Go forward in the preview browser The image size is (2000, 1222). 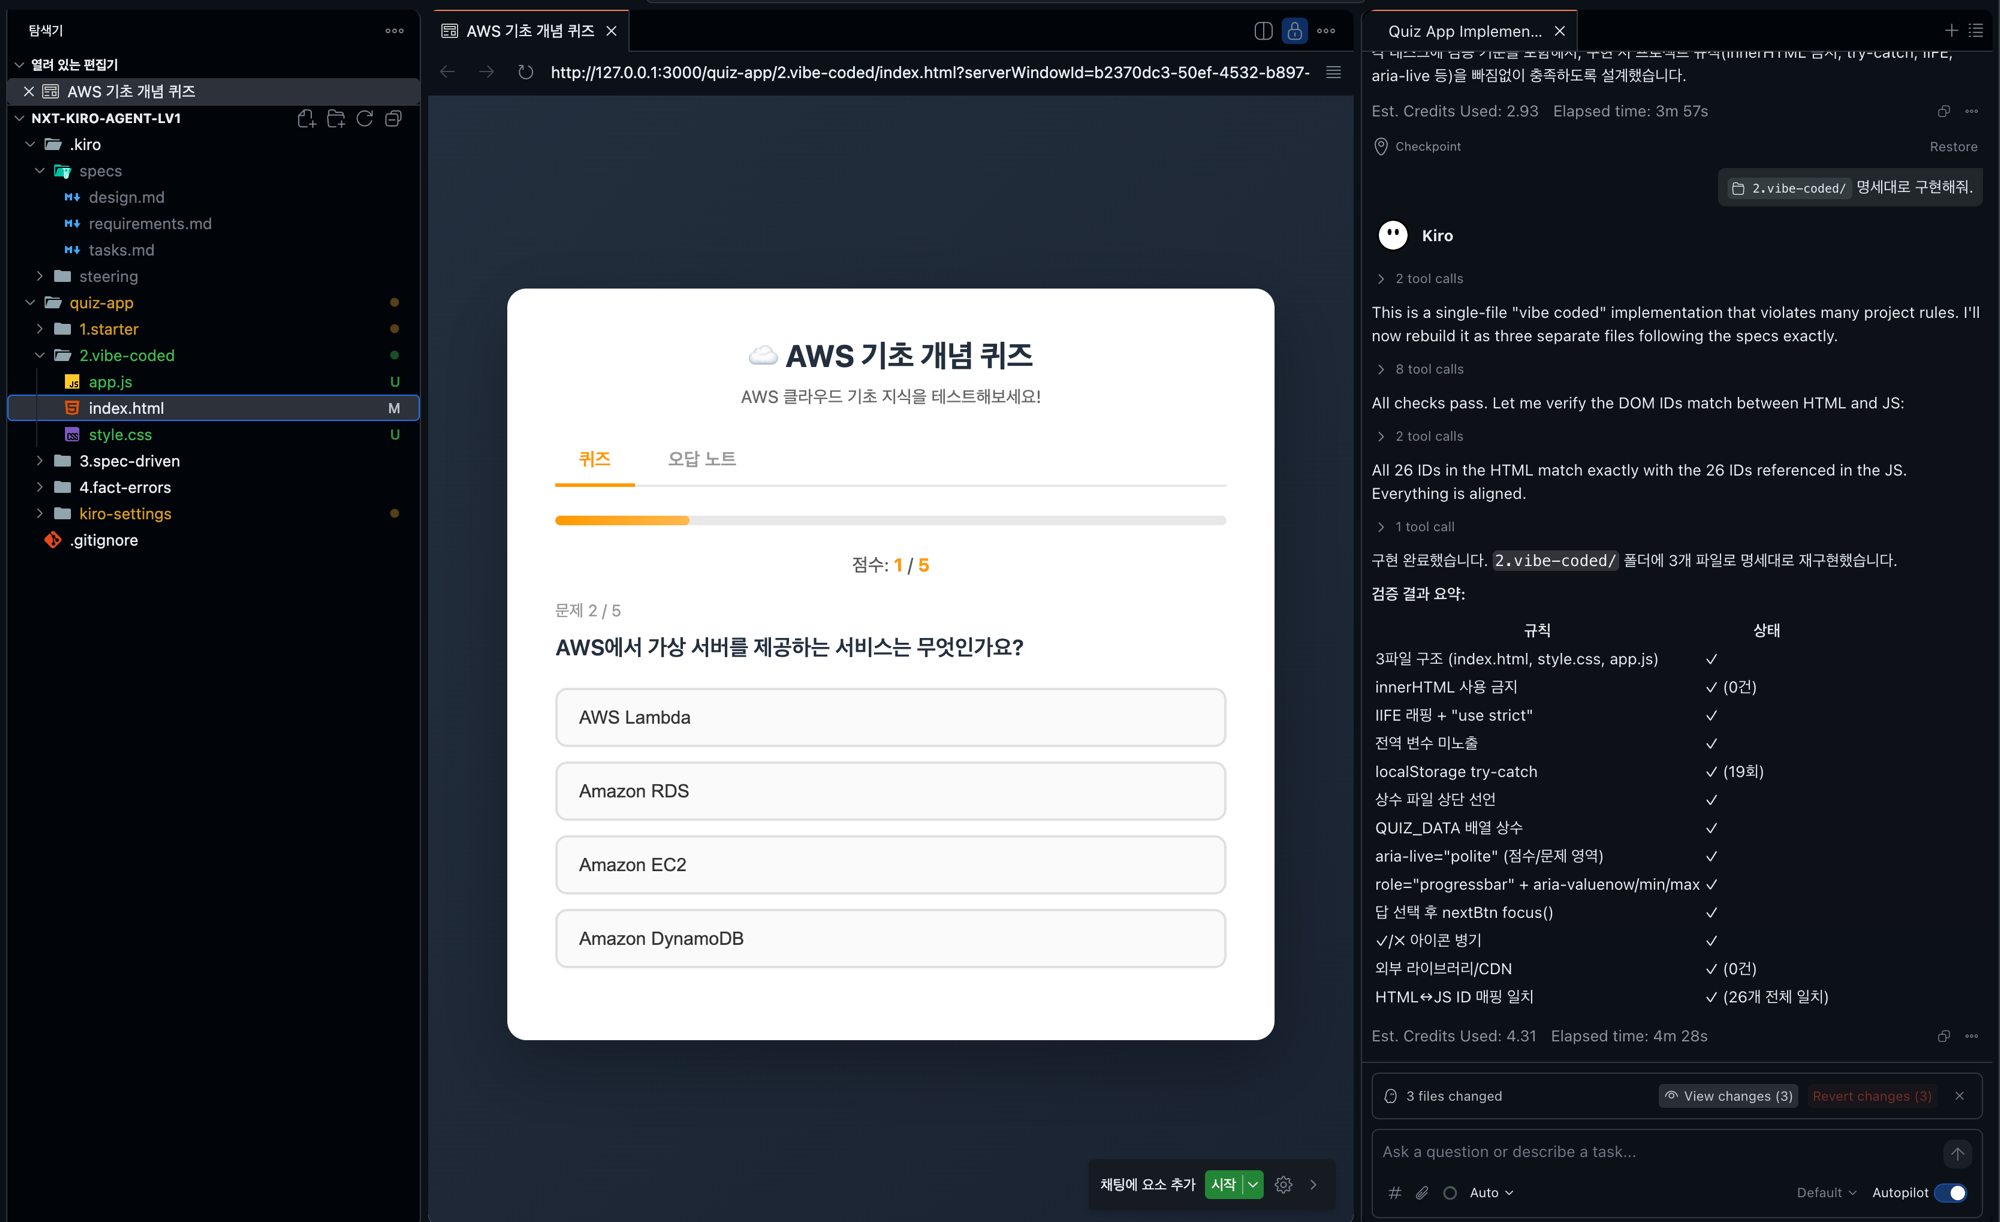[x=486, y=72]
